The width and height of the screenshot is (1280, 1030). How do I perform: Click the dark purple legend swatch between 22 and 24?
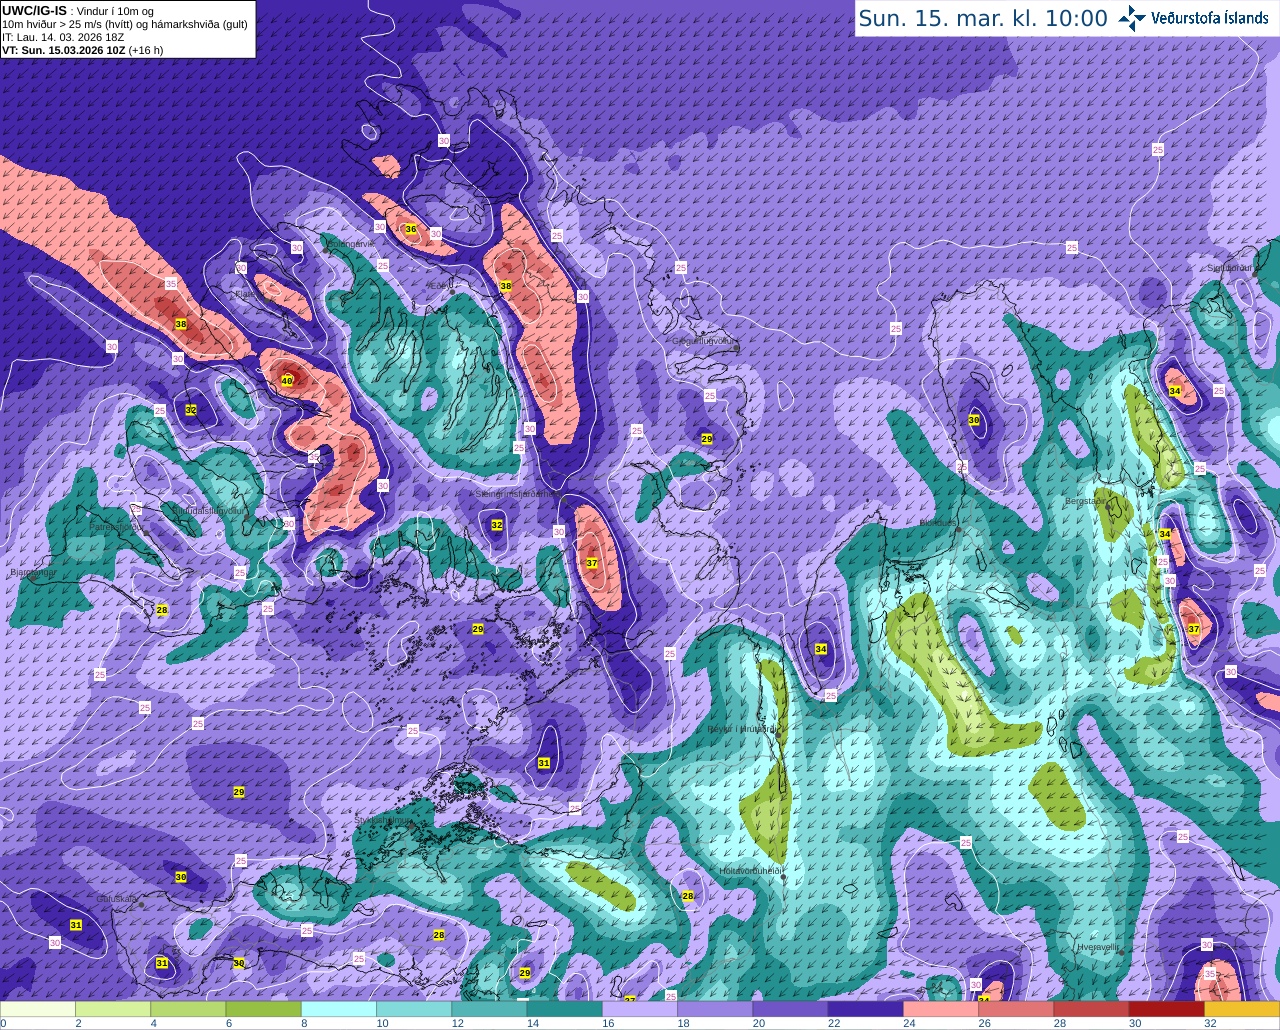pos(866,1009)
